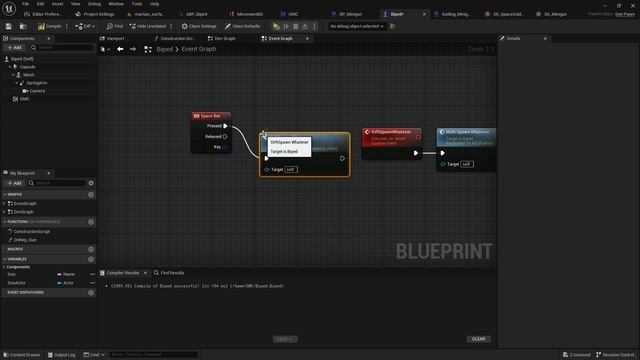Click the frame skip play icon
Image resolution: width=640 pixels, height=360 pixels.
[x=287, y=26]
